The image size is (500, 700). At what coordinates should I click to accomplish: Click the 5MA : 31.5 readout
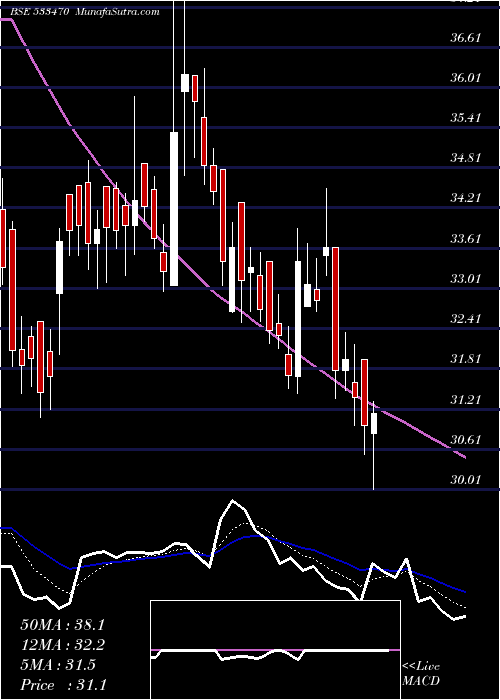click(x=58, y=665)
